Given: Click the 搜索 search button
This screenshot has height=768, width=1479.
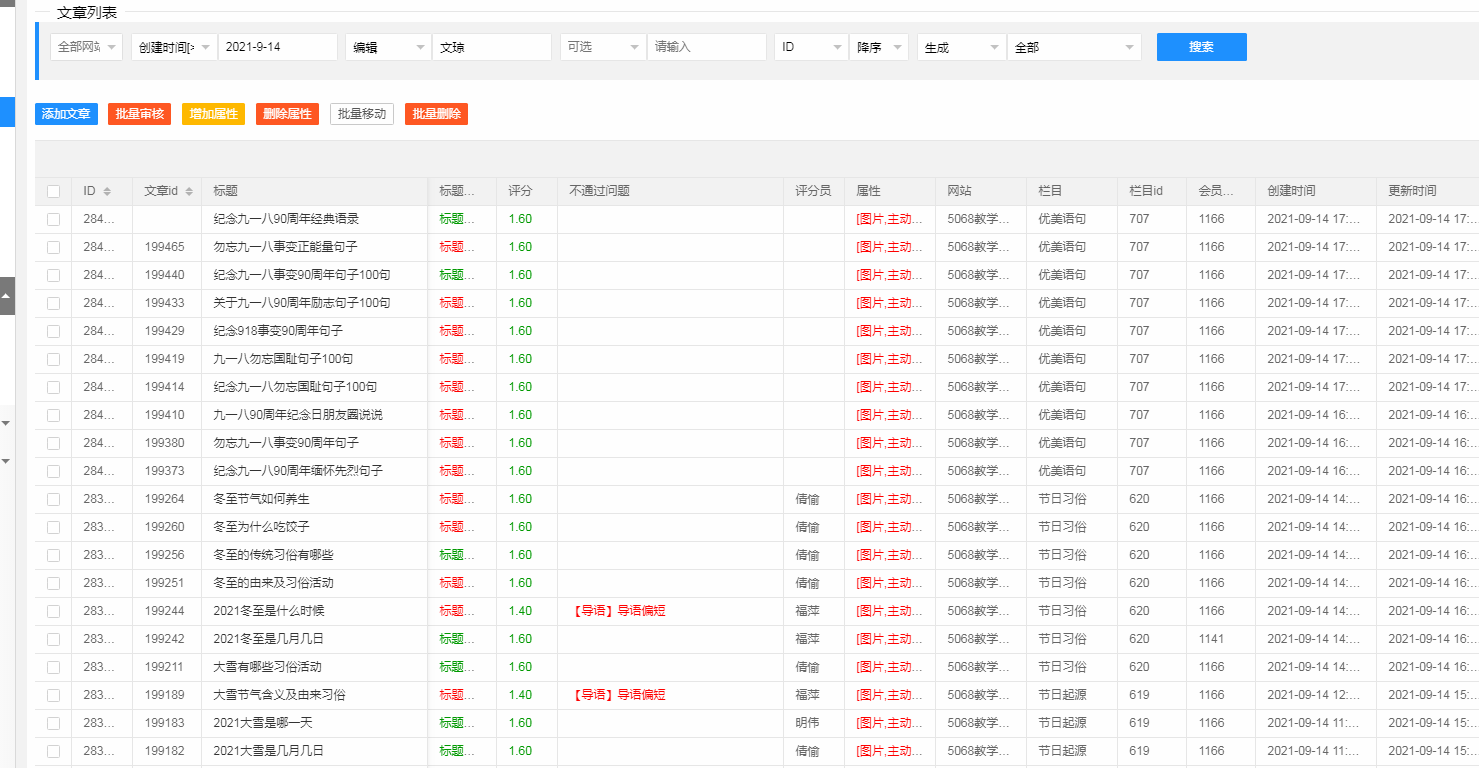Looking at the screenshot, I should pos(1202,47).
